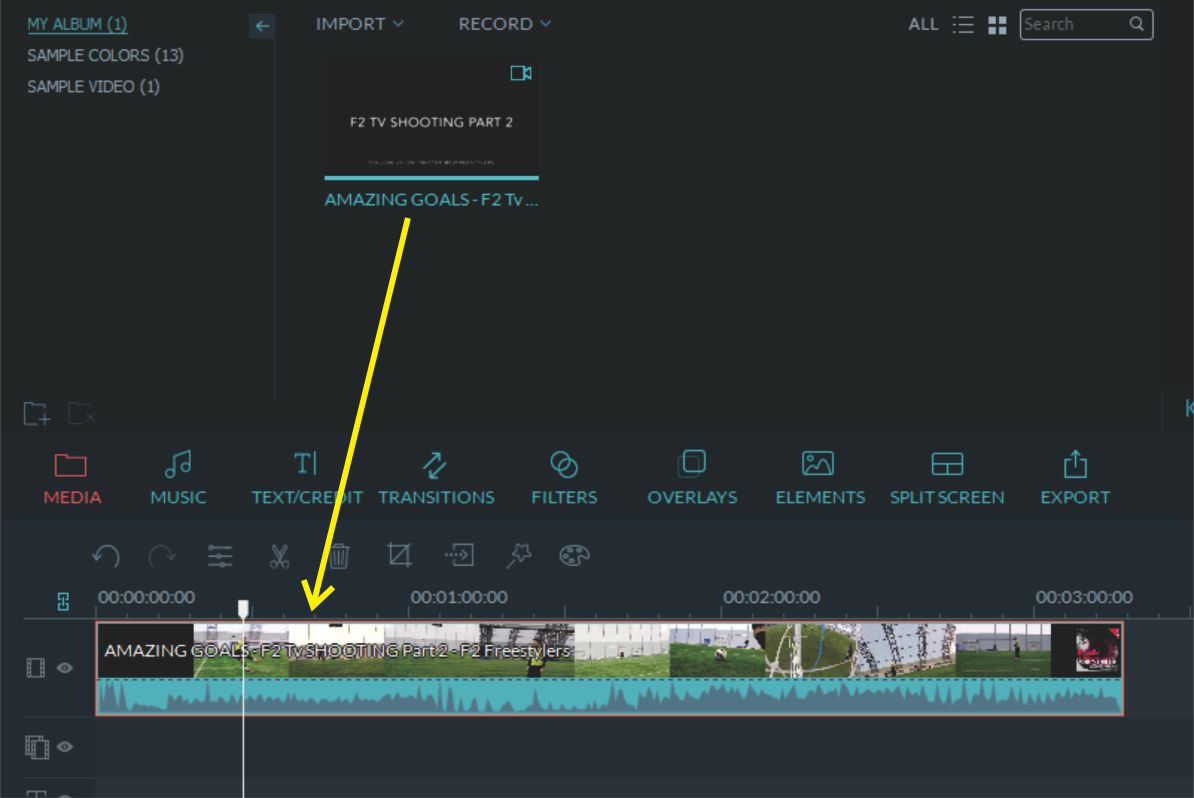This screenshot has width=1194, height=798.
Task: Open the Music library tab
Action: pyautogui.click(x=178, y=479)
